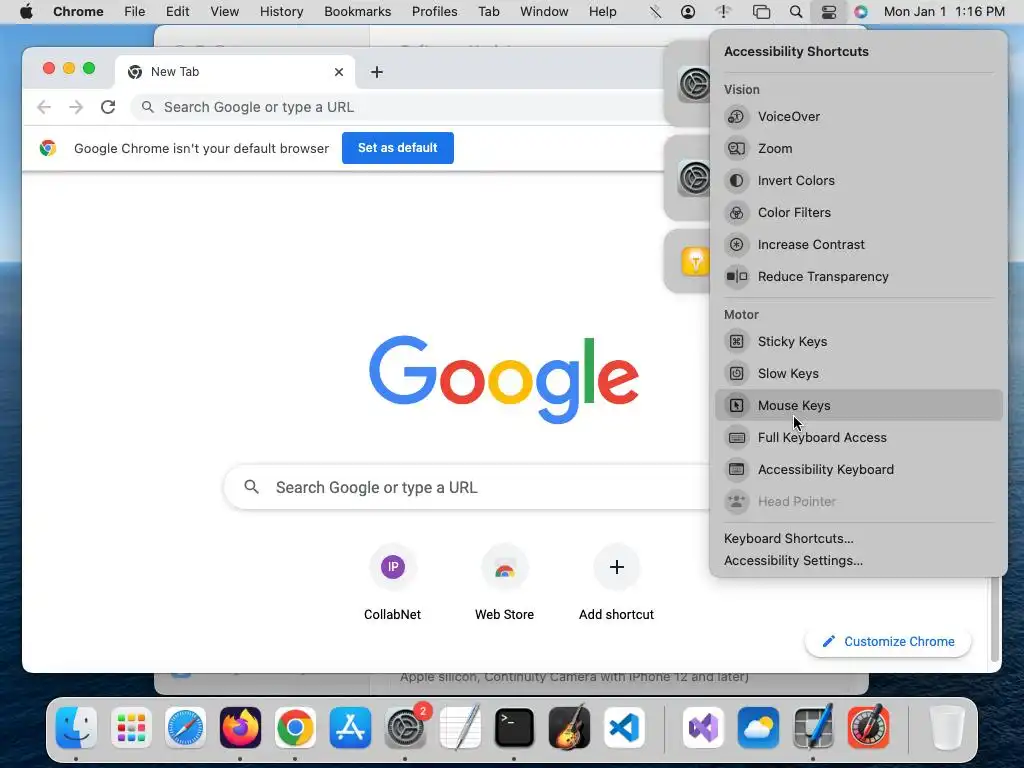Open the Edit menu
The image size is (1024, 768).
177,12
